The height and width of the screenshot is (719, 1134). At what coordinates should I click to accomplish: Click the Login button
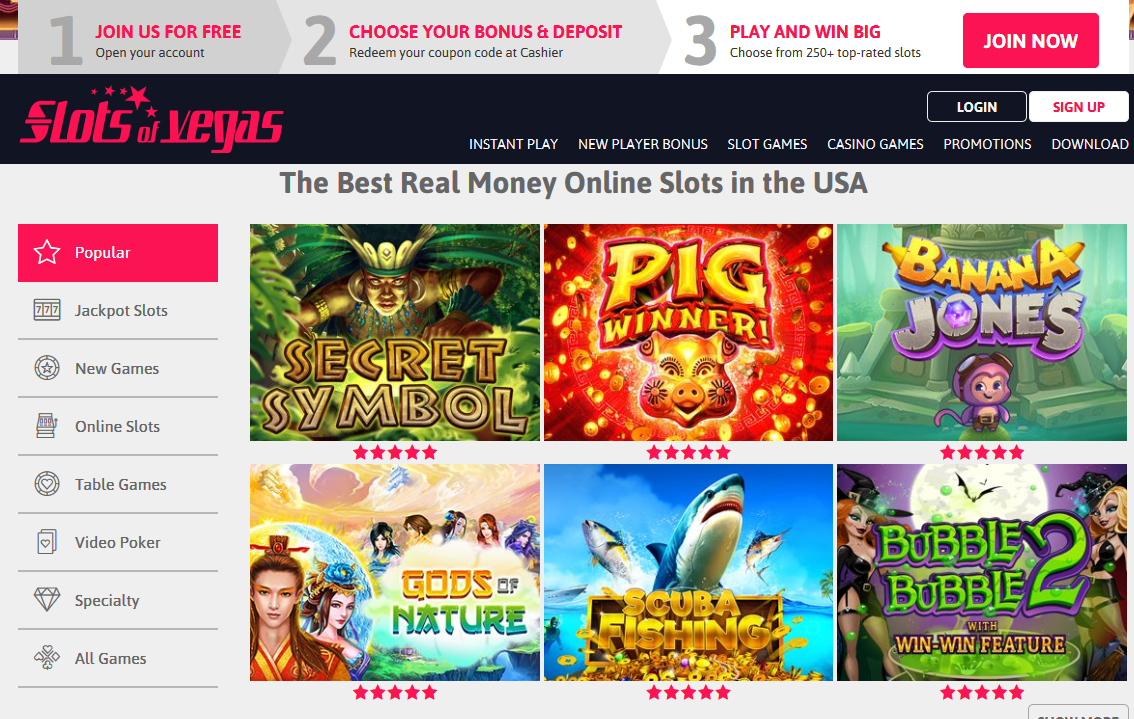click(976, 107)
